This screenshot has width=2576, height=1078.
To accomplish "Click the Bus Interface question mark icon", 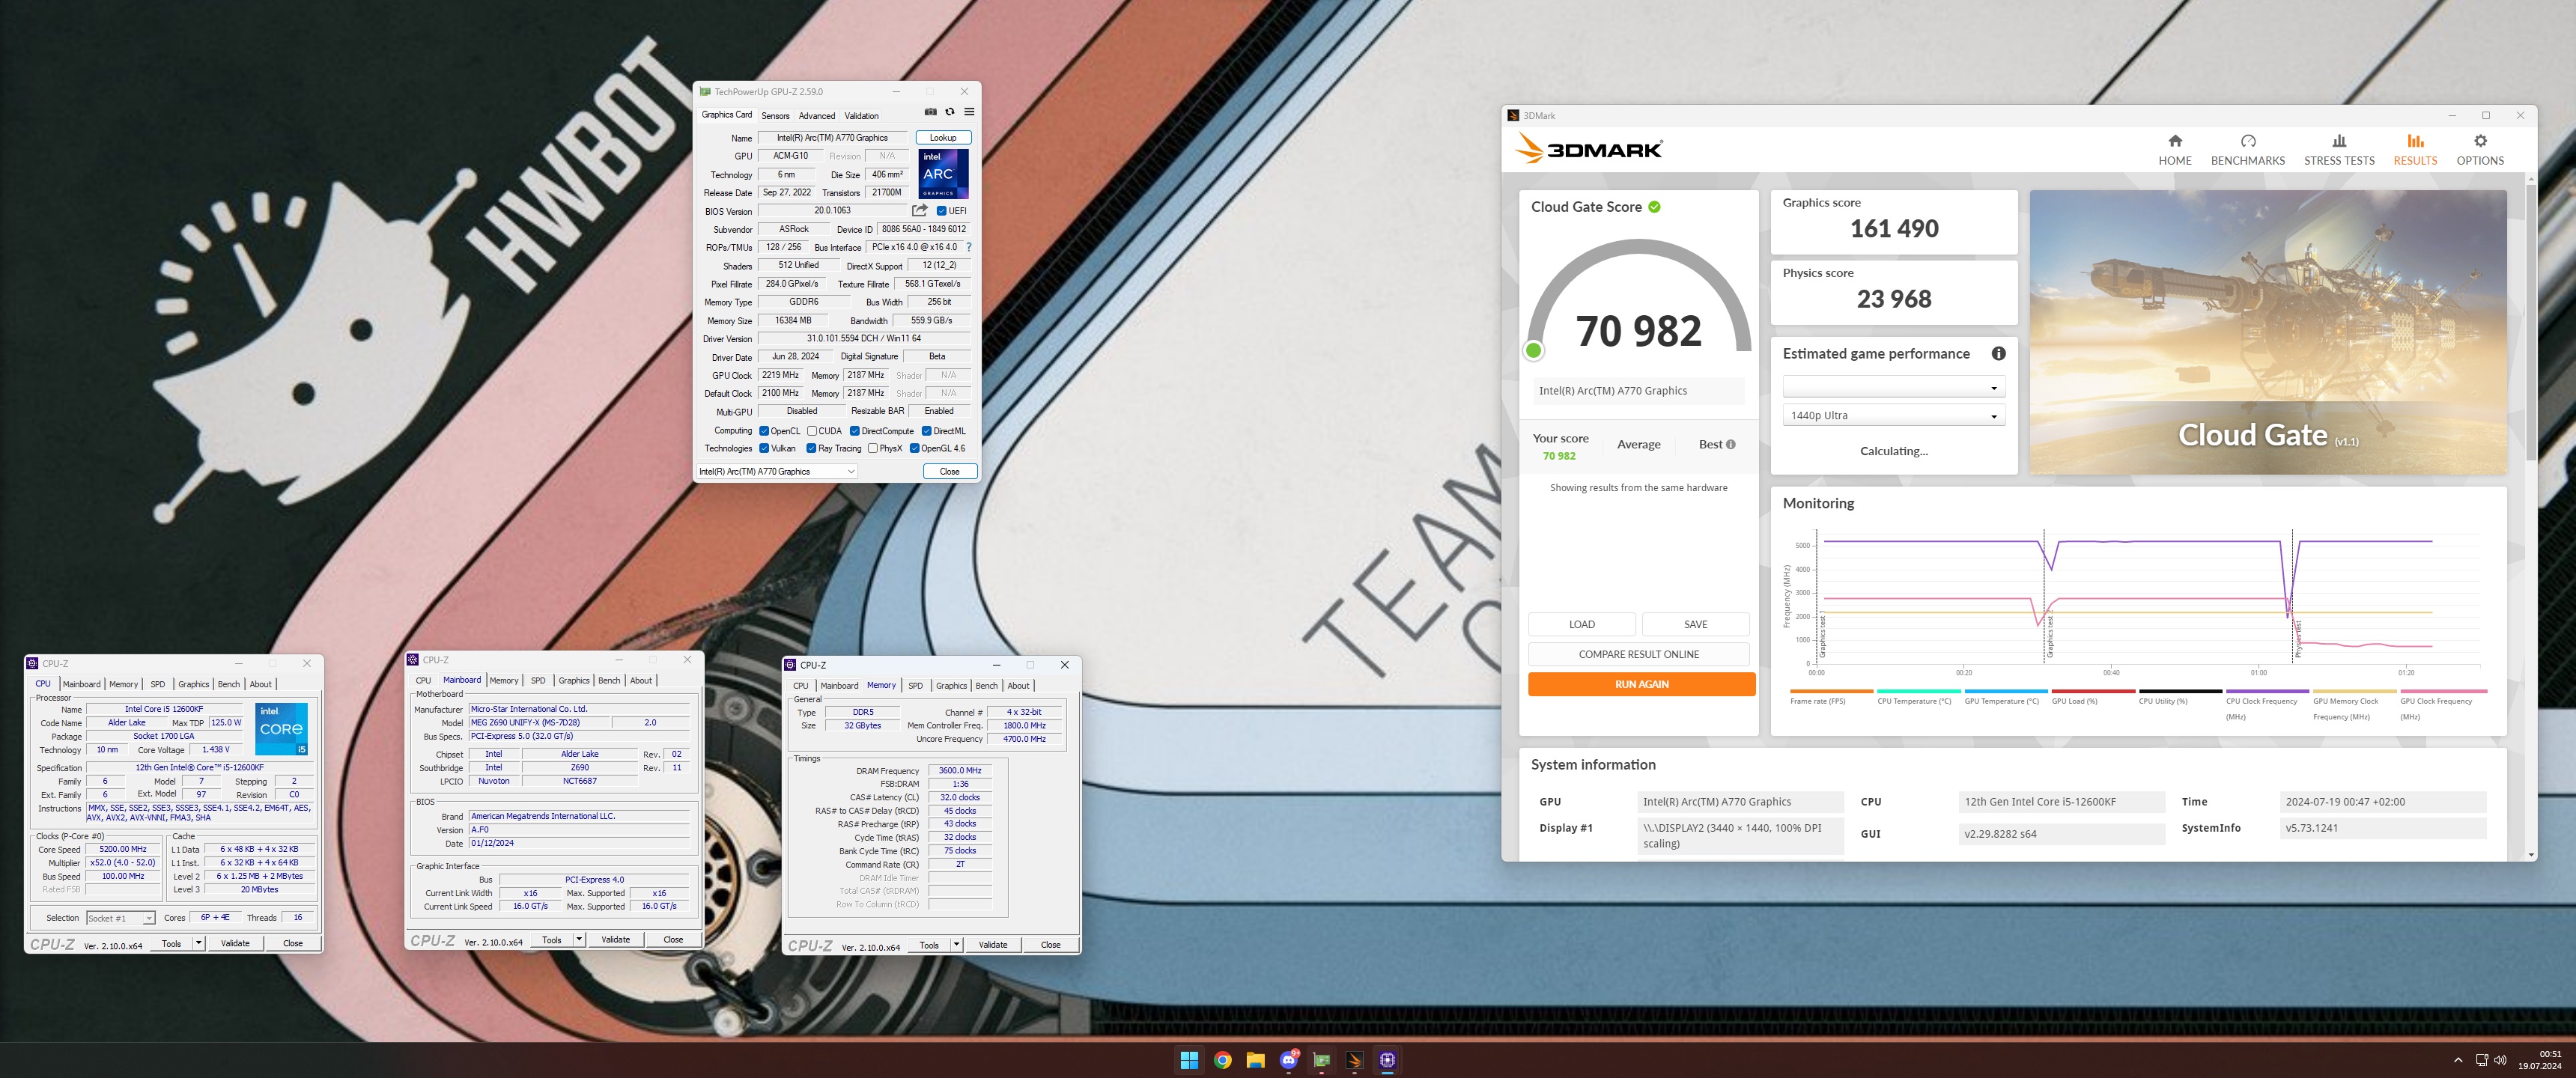I will (x=968, y=247).
